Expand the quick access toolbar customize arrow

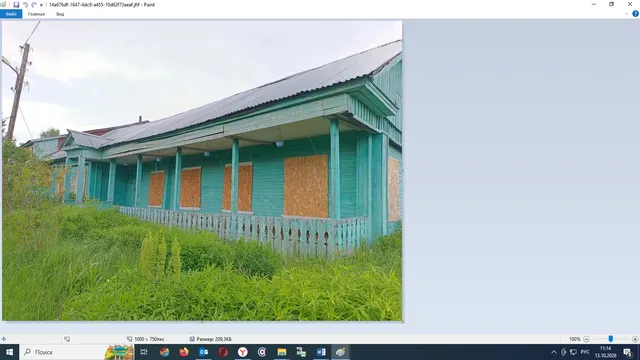[x=41, y=5]
